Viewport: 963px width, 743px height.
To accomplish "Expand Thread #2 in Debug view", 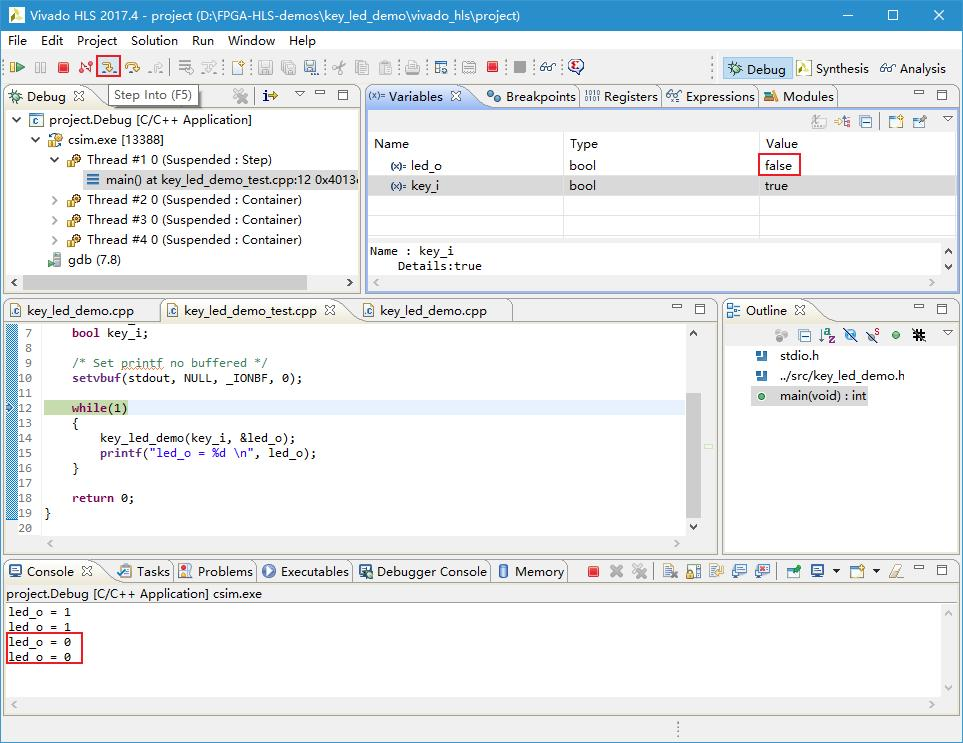I will tap(55, 200).
